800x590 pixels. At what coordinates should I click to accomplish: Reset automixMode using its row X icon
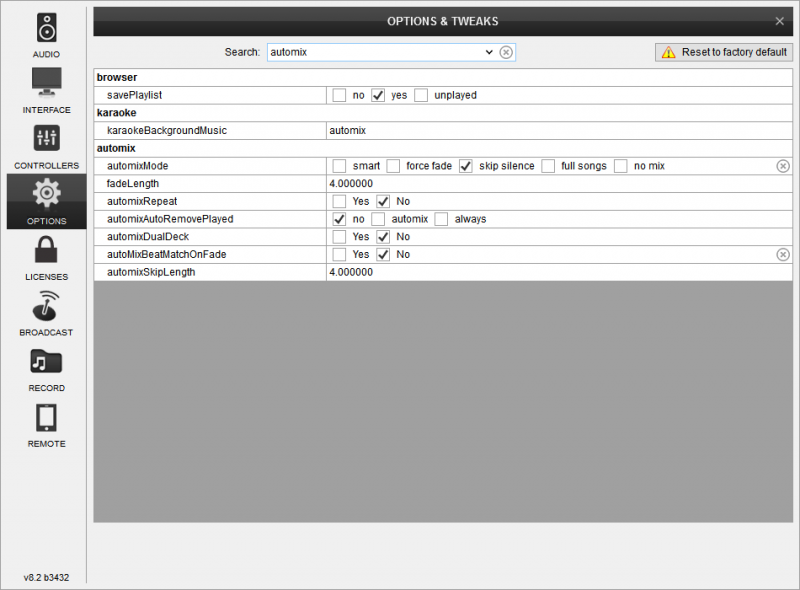point(783,166)
